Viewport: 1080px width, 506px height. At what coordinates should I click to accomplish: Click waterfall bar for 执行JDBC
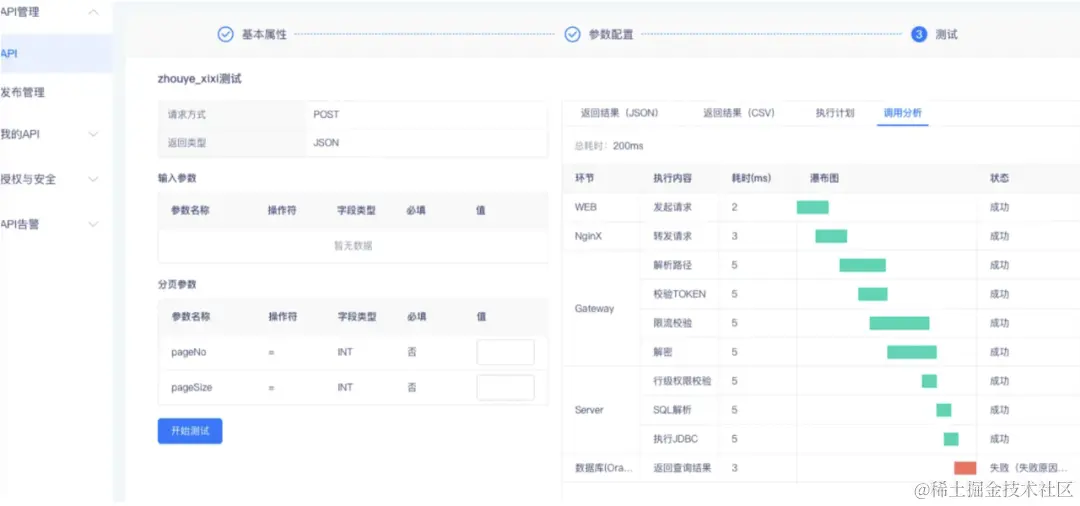click(x=951, y=439)
